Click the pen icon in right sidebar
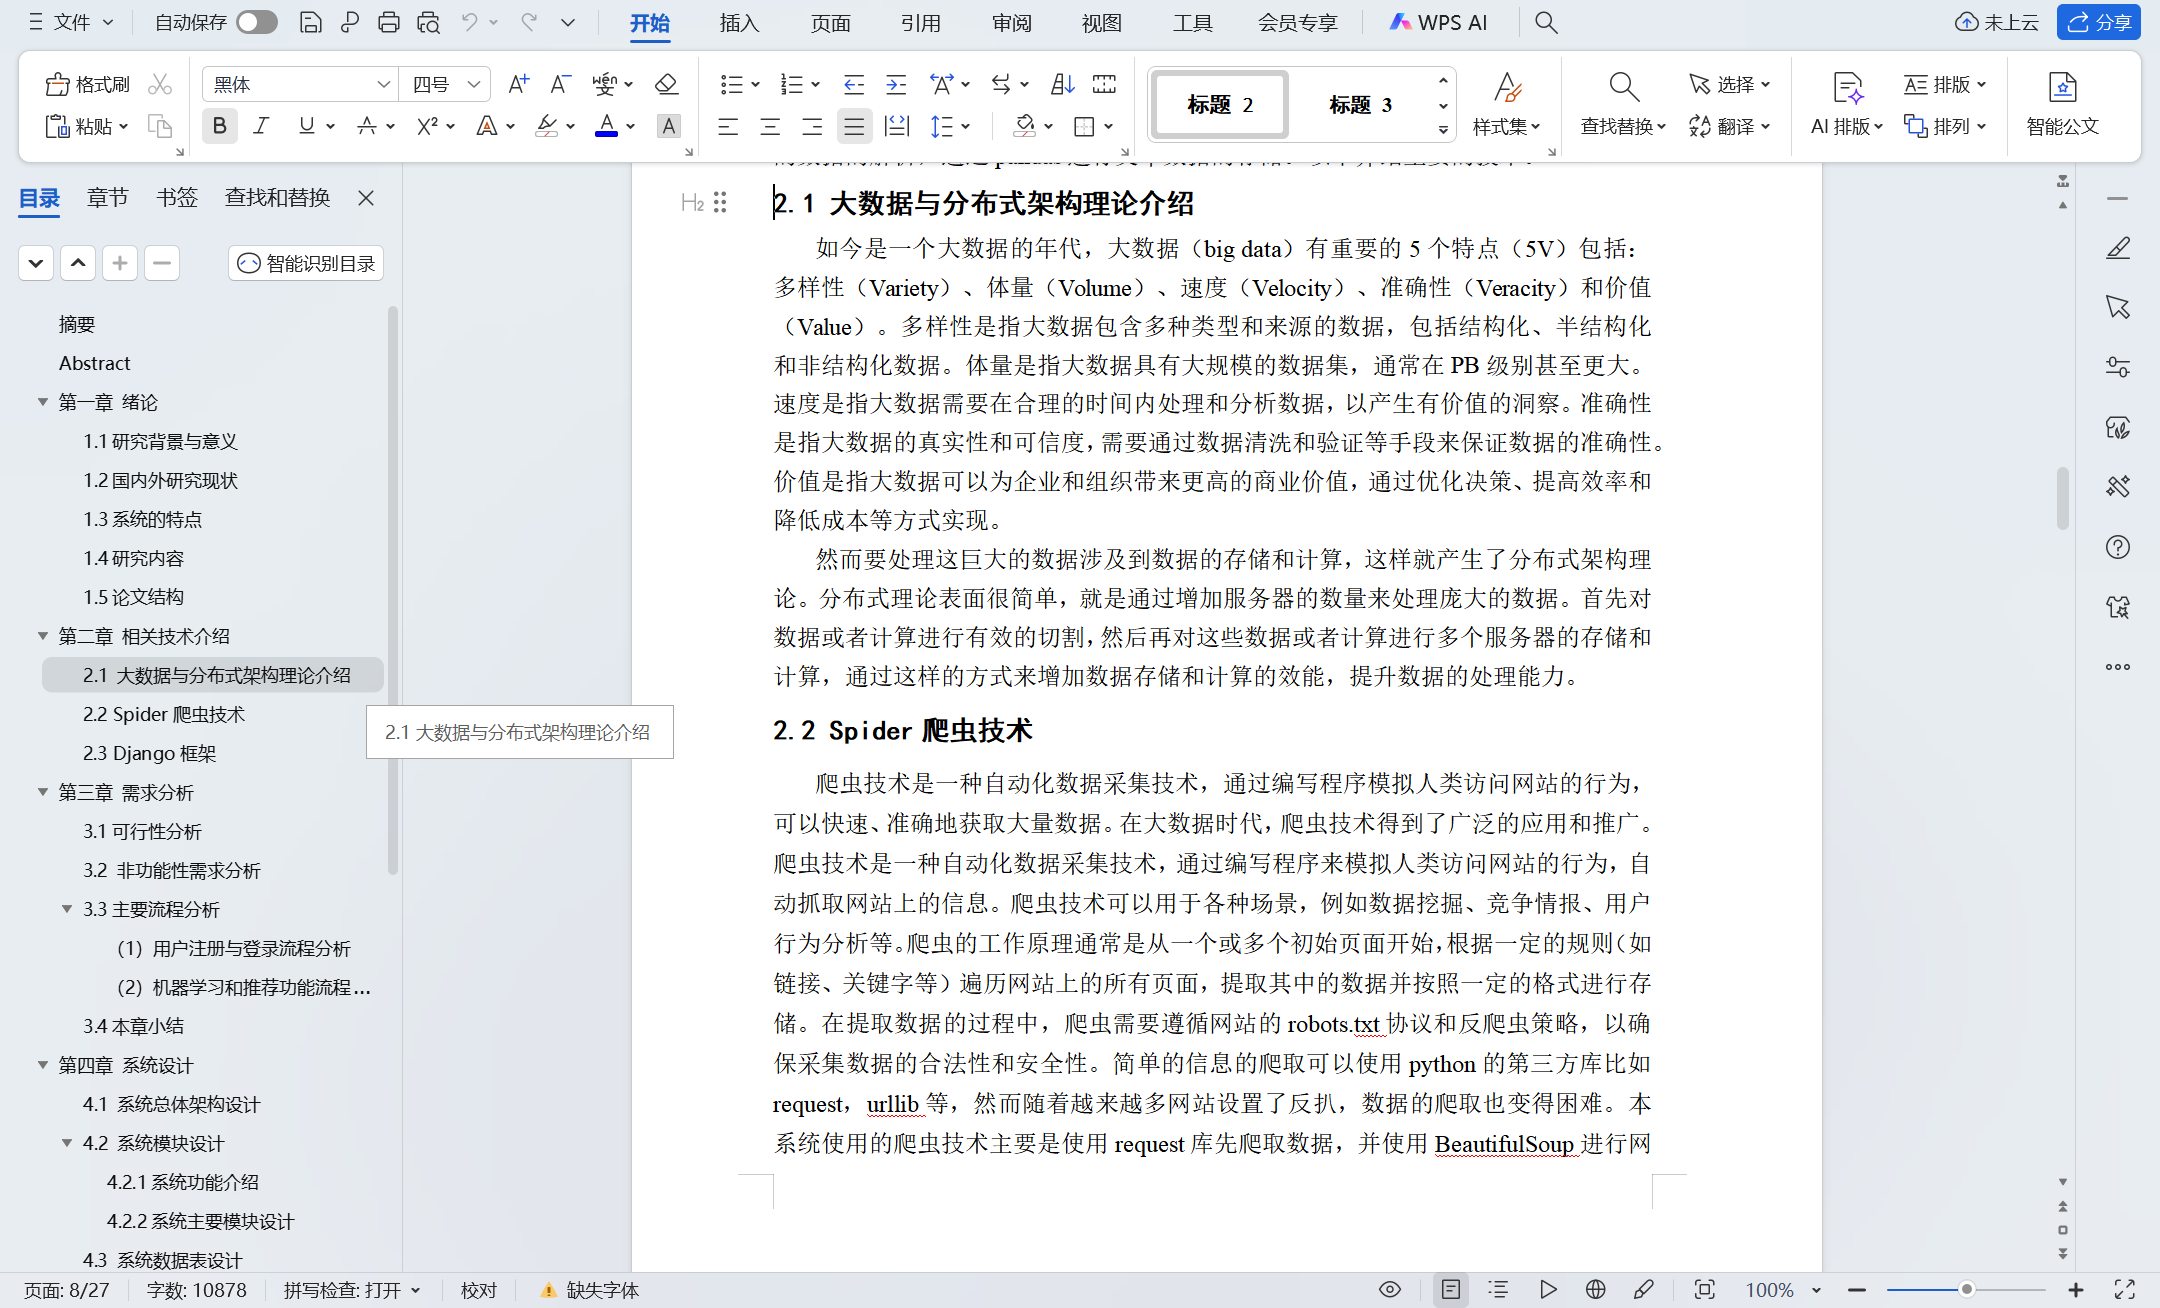 pos(2117,248)
